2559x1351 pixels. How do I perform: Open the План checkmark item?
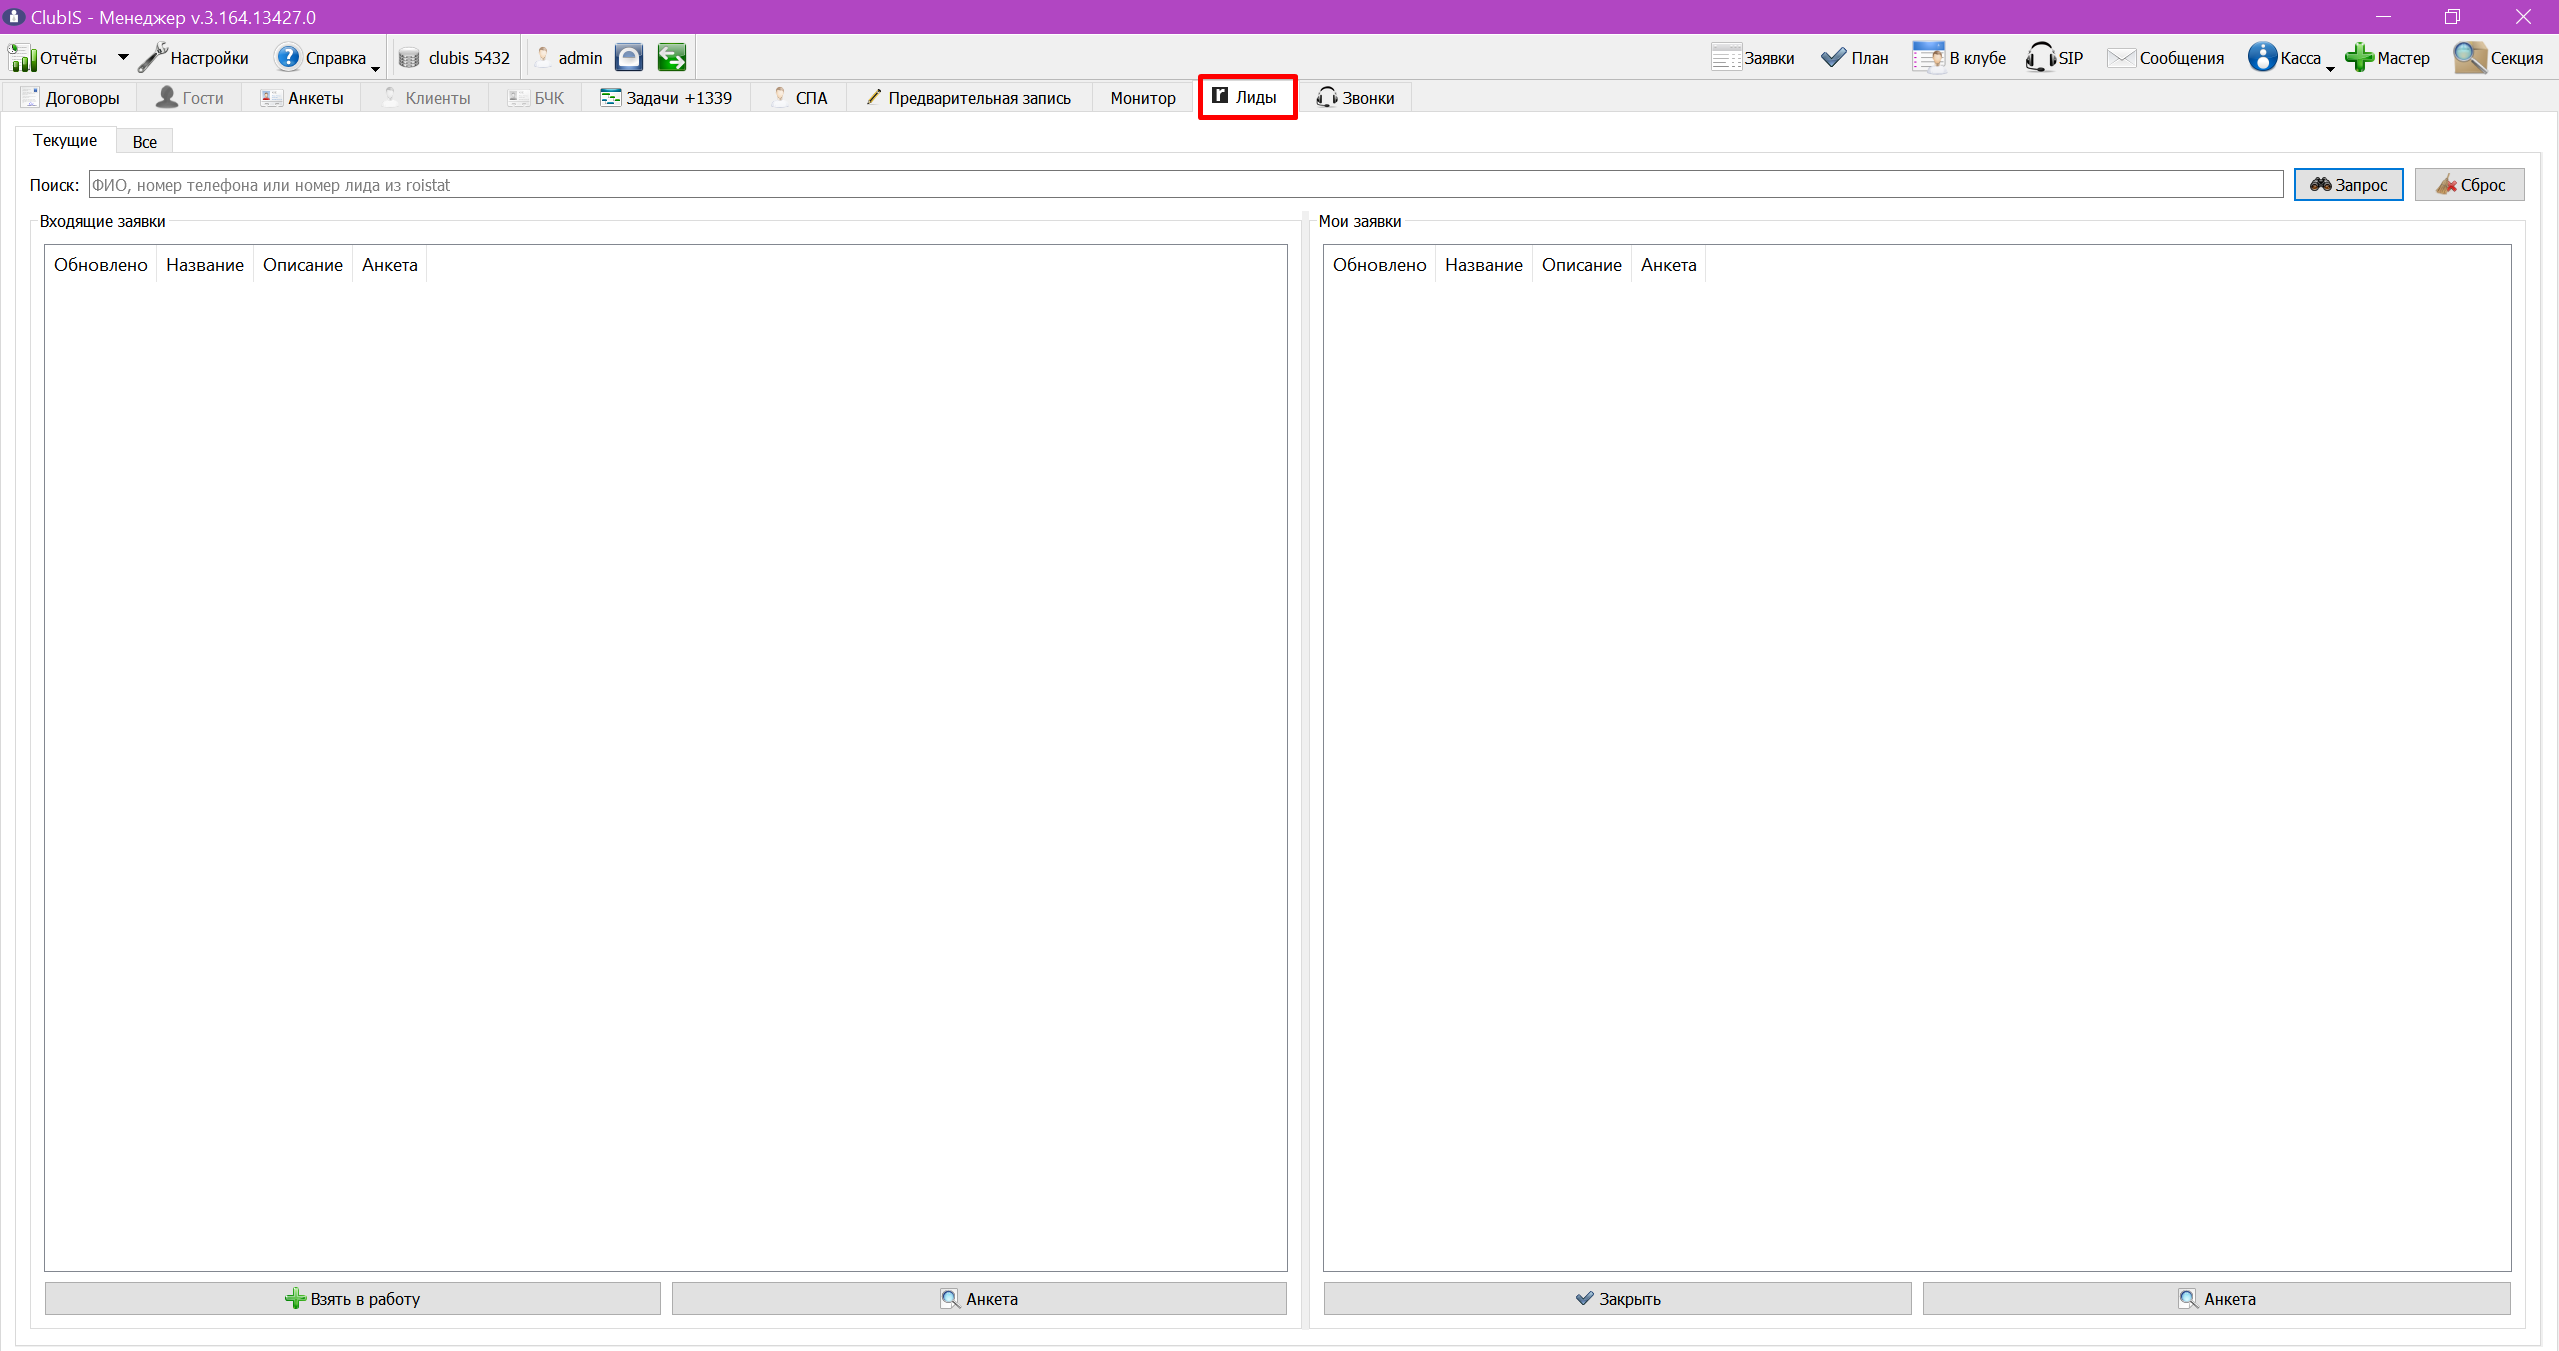click(x=1855, y=58)
